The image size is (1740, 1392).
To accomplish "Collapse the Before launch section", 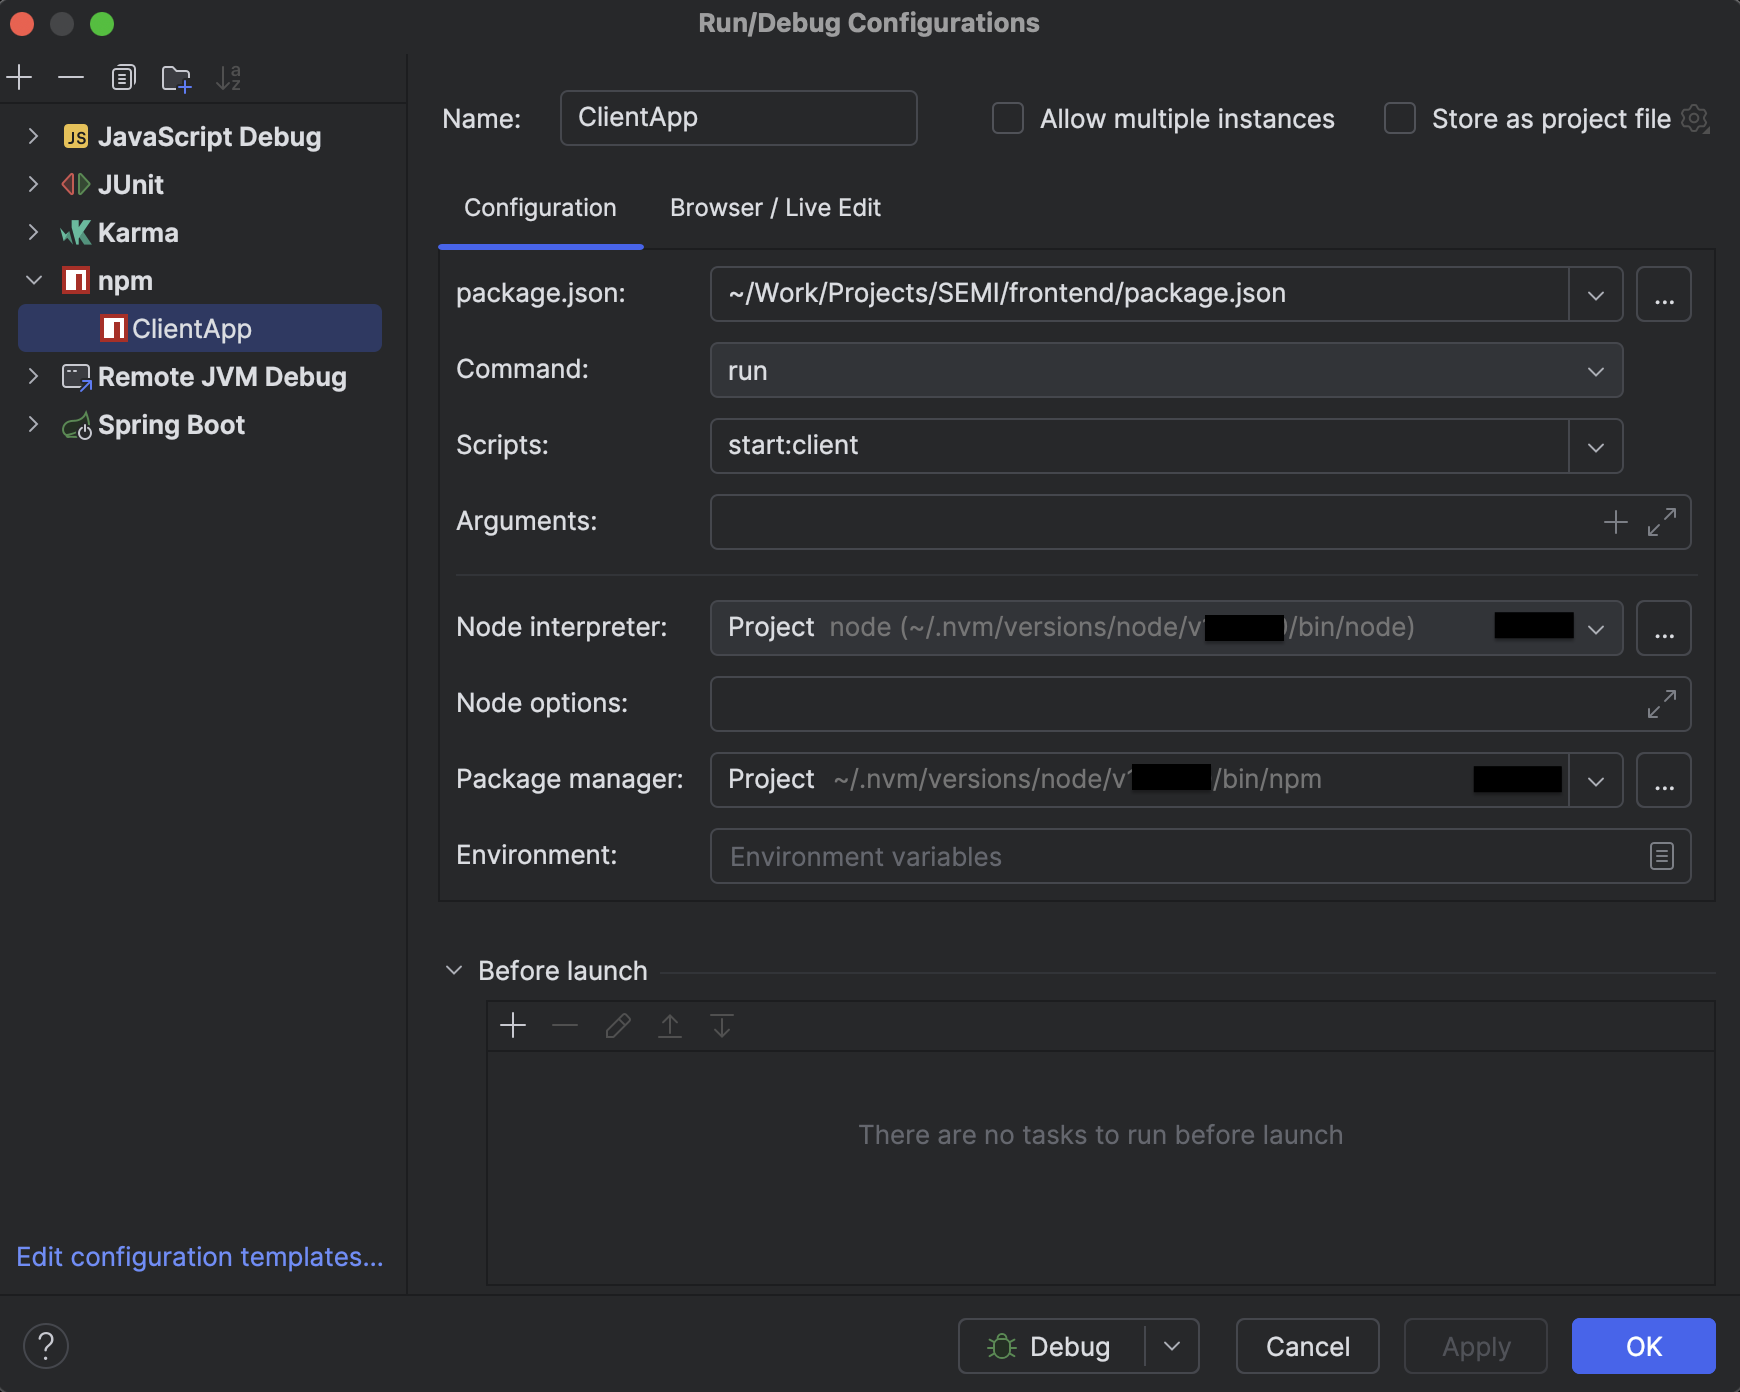I will click(454, 971).
